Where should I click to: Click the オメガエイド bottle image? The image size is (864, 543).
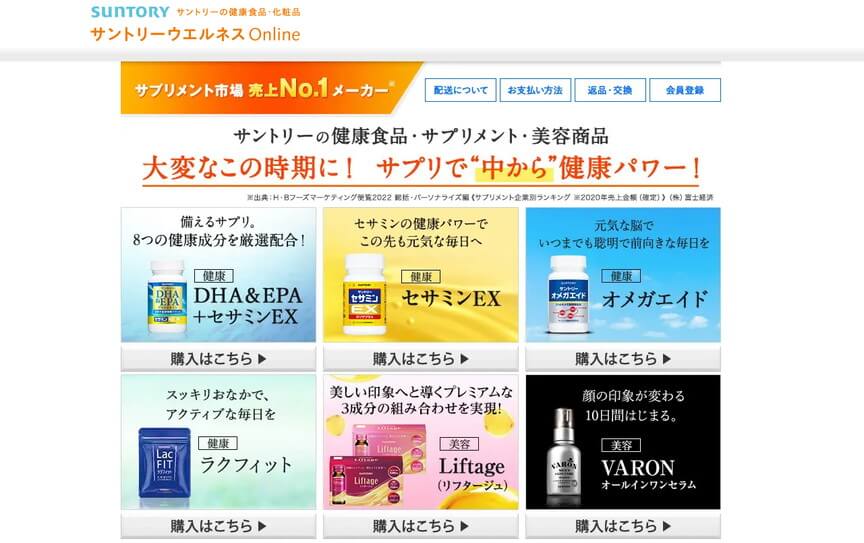(x=569, y=295)
